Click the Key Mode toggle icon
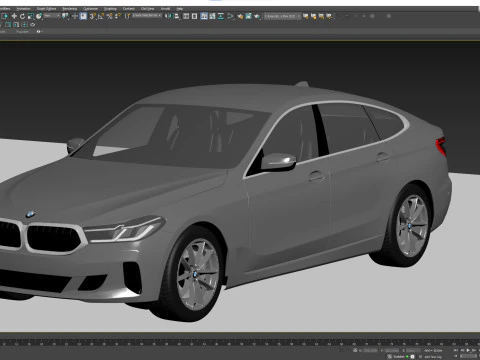 (456, 356)
